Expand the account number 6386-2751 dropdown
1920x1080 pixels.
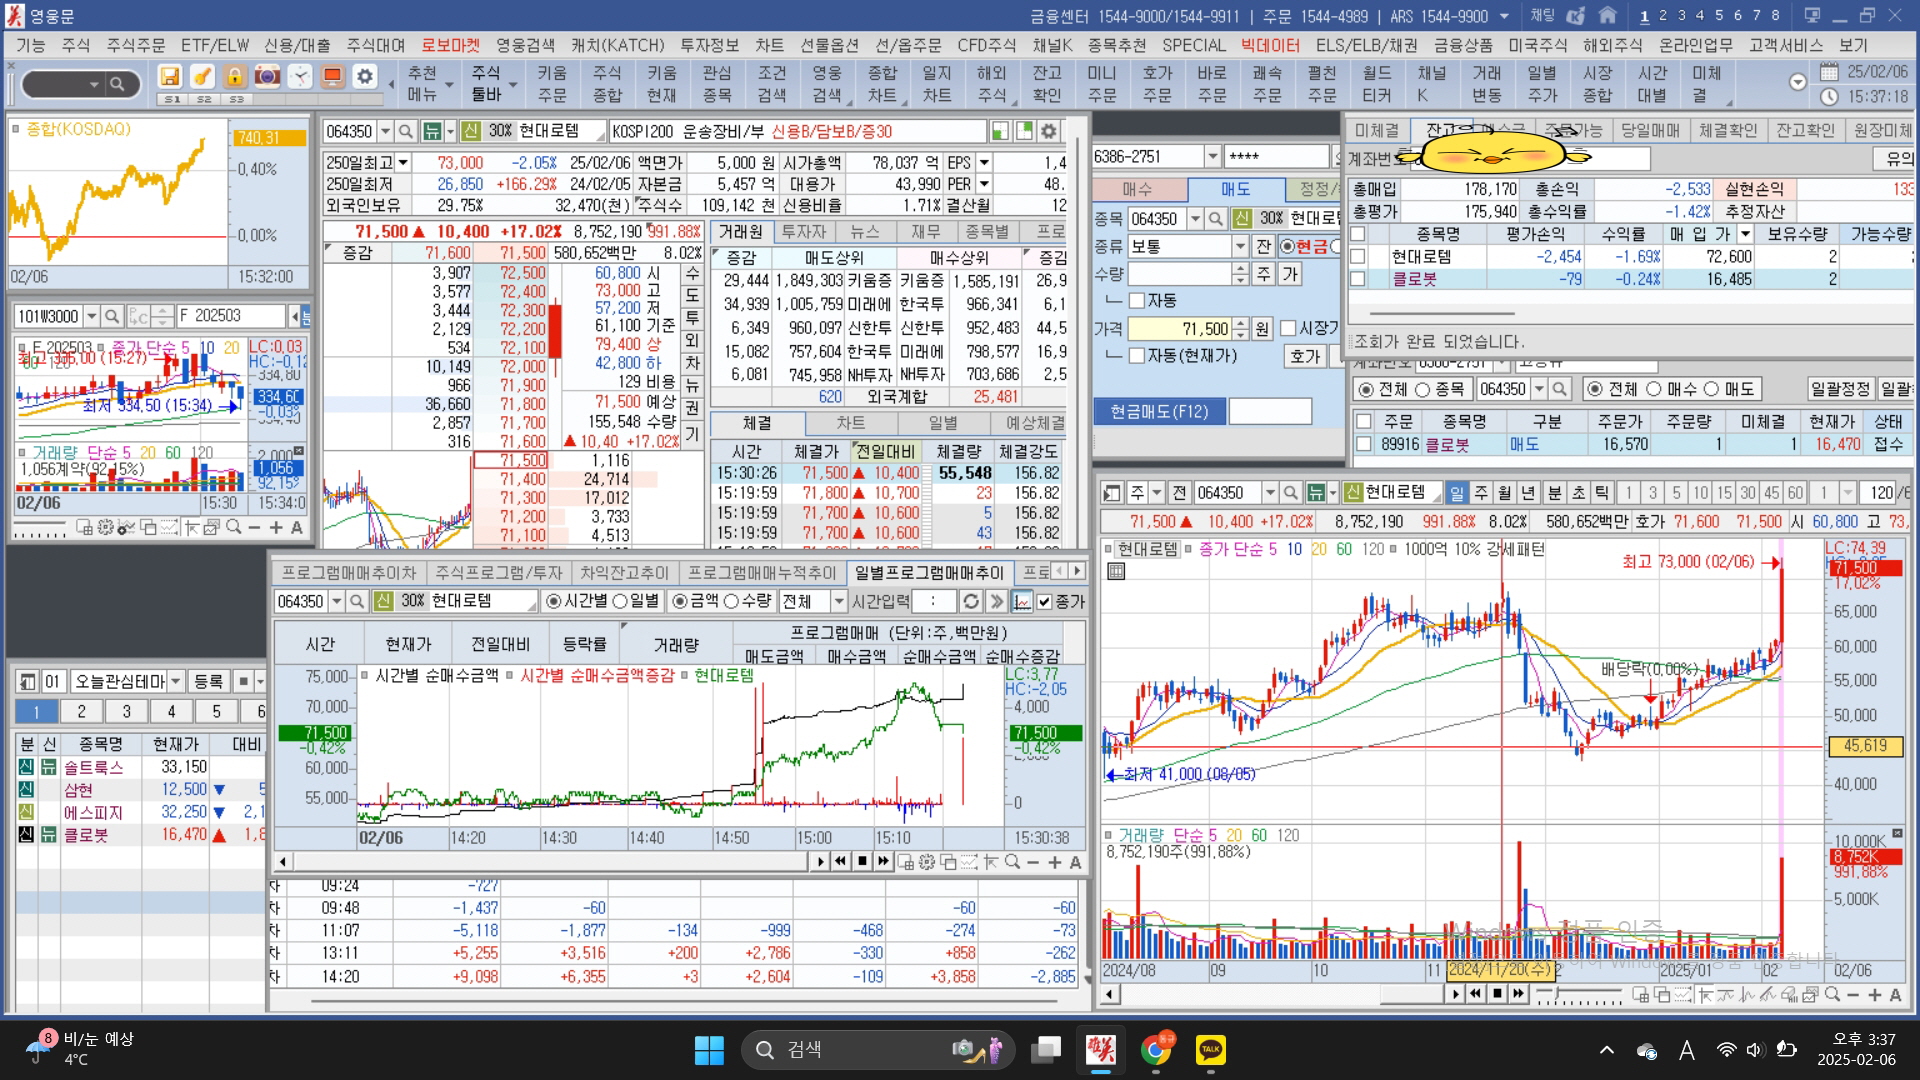pyautogui.click(x=1213, y=156)
